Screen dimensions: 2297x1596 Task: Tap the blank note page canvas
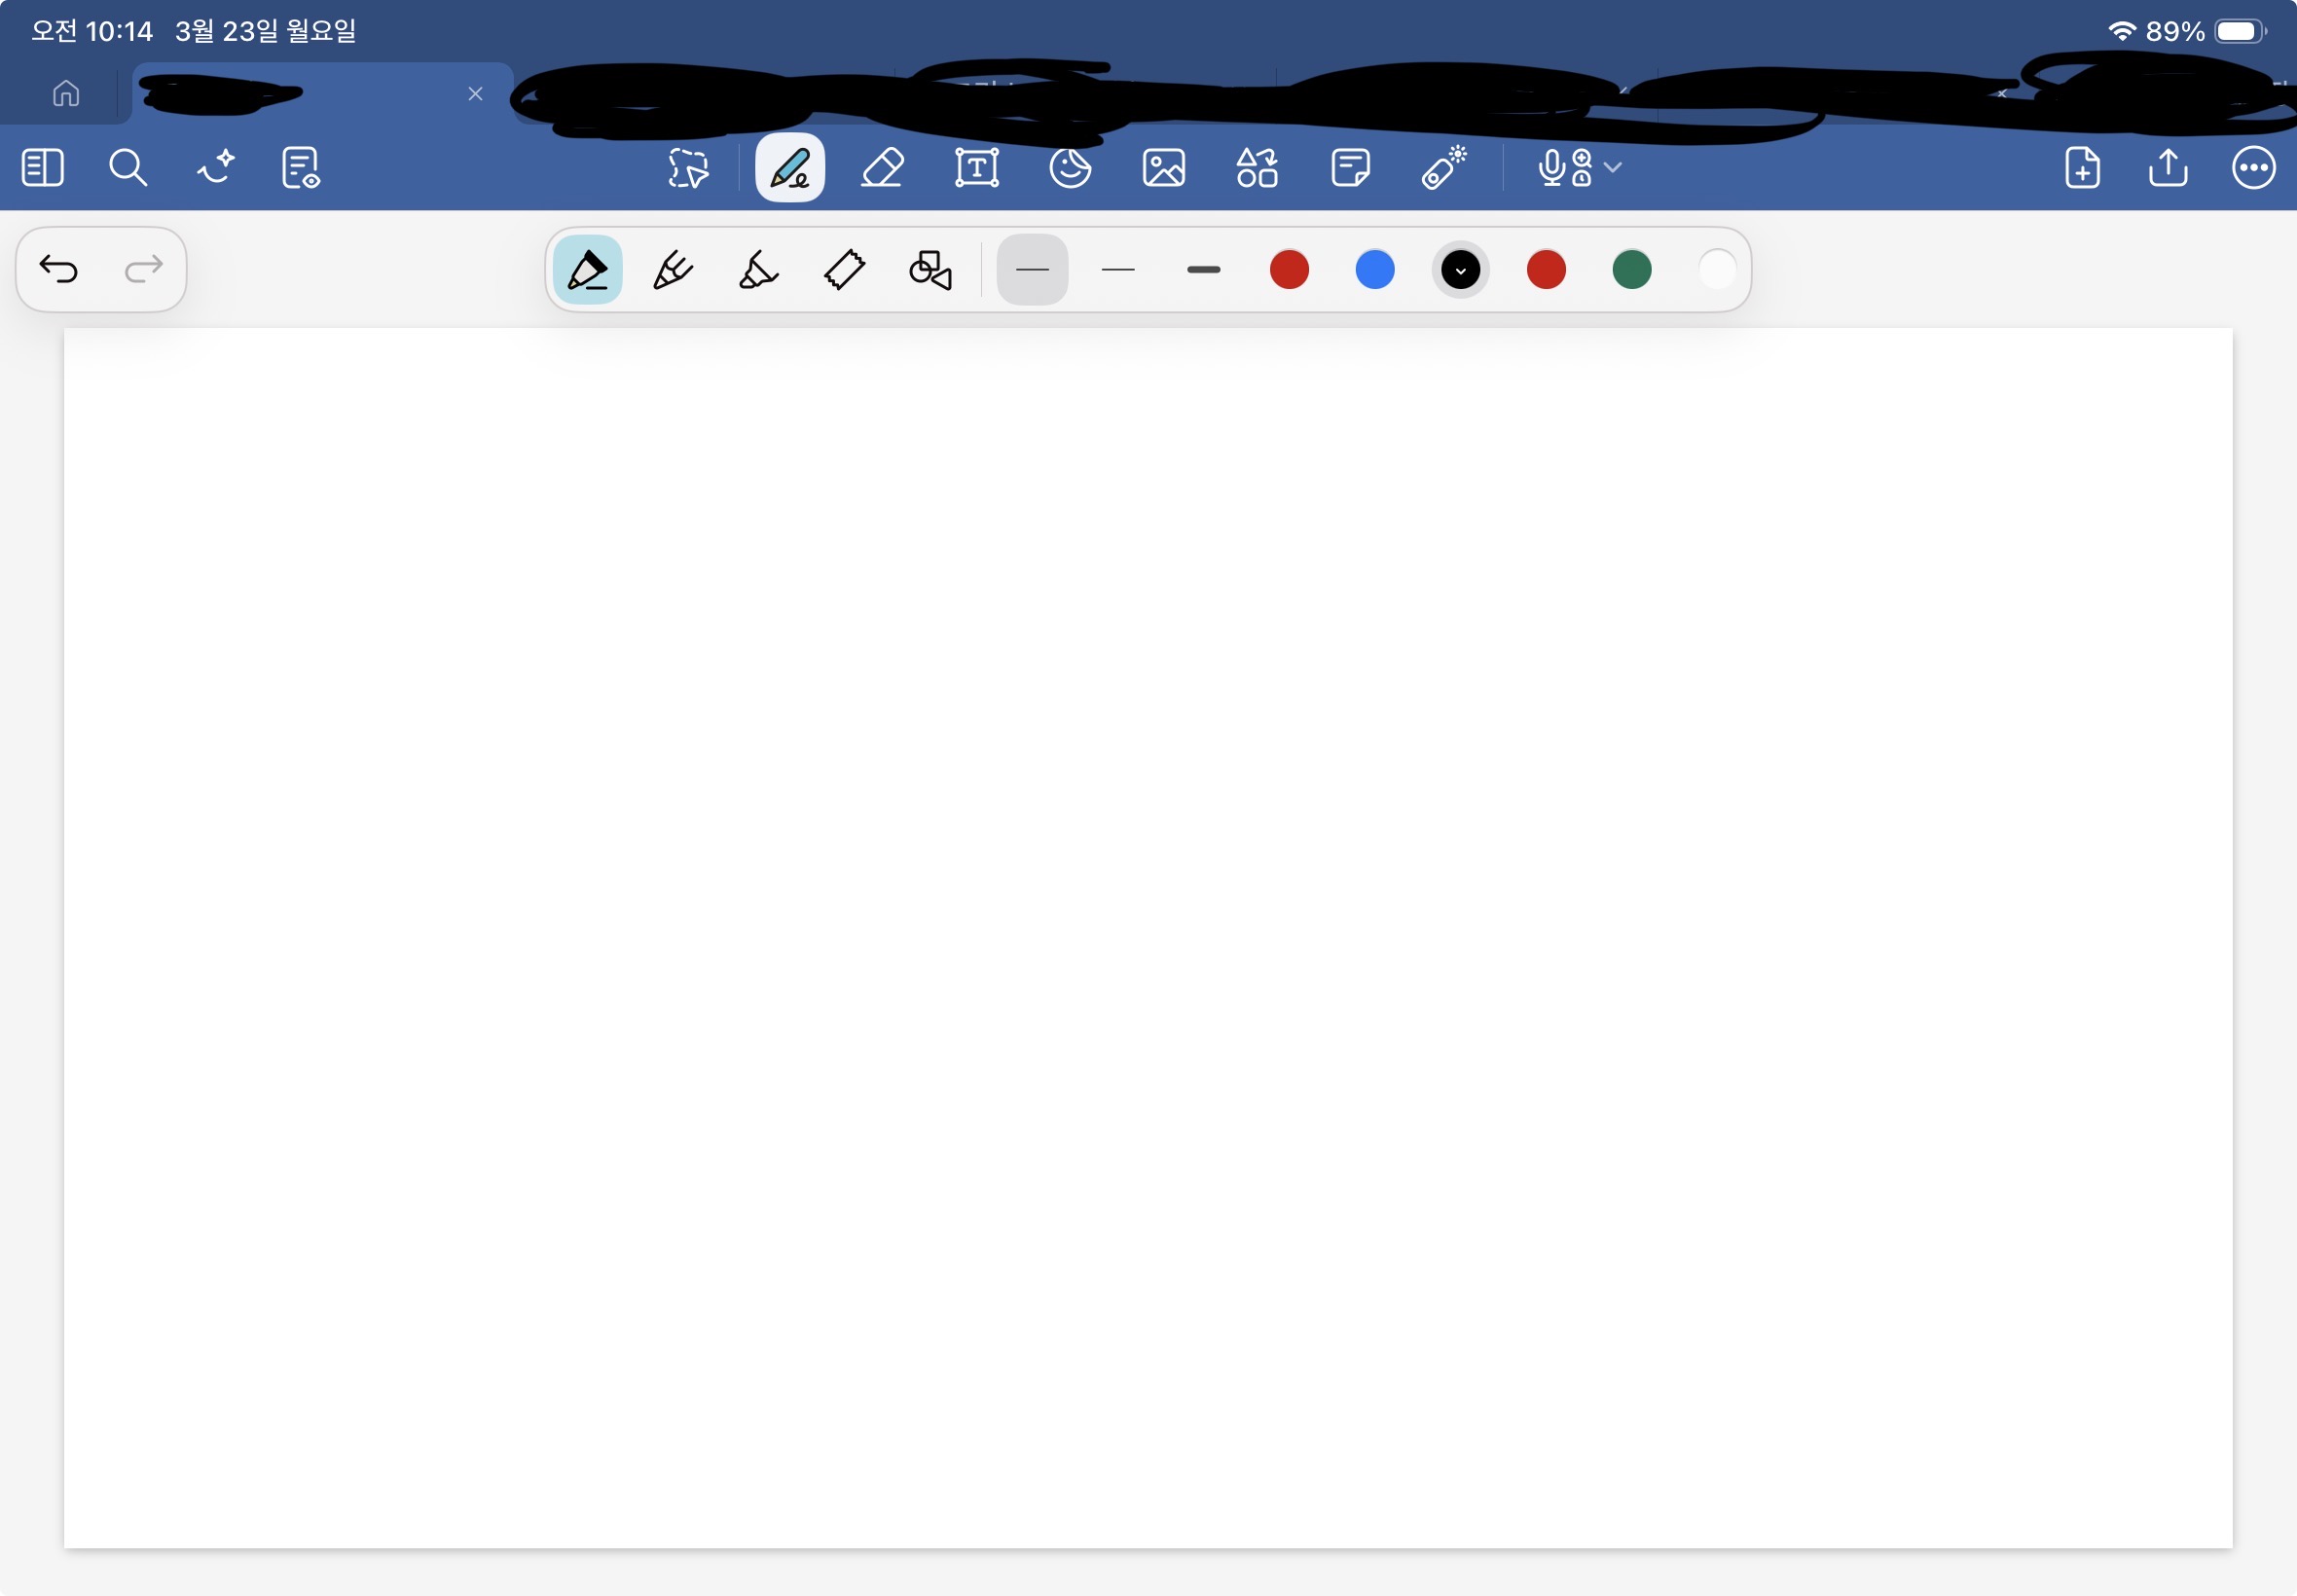1148,938
